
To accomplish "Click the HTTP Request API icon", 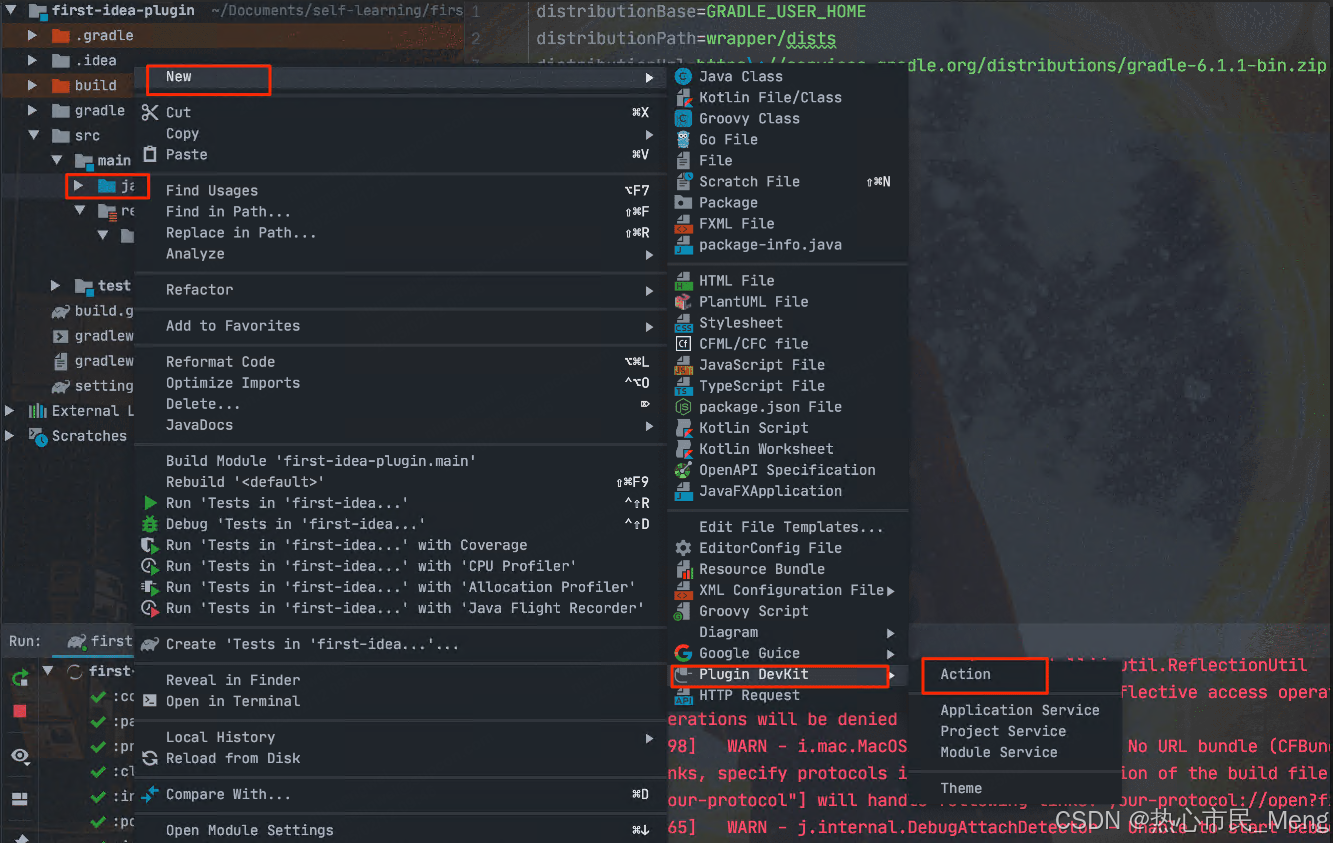I will click(x=683, y=696).
